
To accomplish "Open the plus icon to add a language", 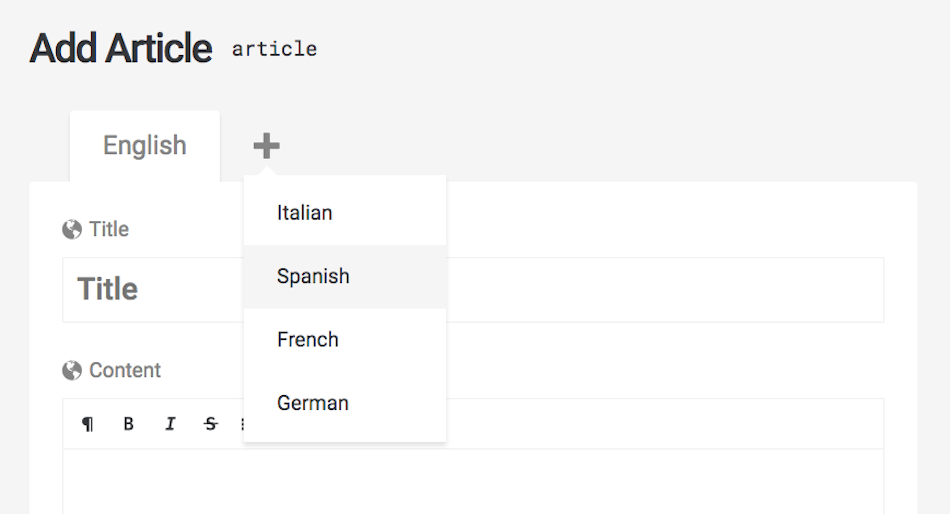I will click(x=266, y=145).
